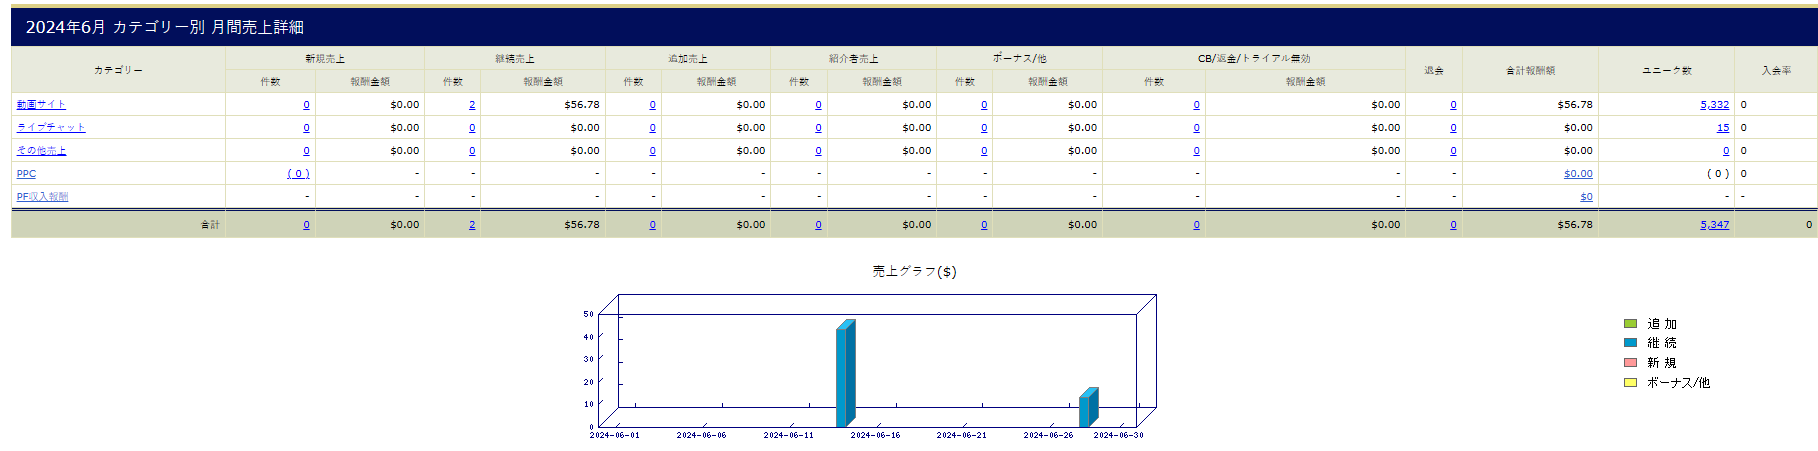
Task: Click unique count 15 for ライブチャット
Action: click(x=1722, y=128)
